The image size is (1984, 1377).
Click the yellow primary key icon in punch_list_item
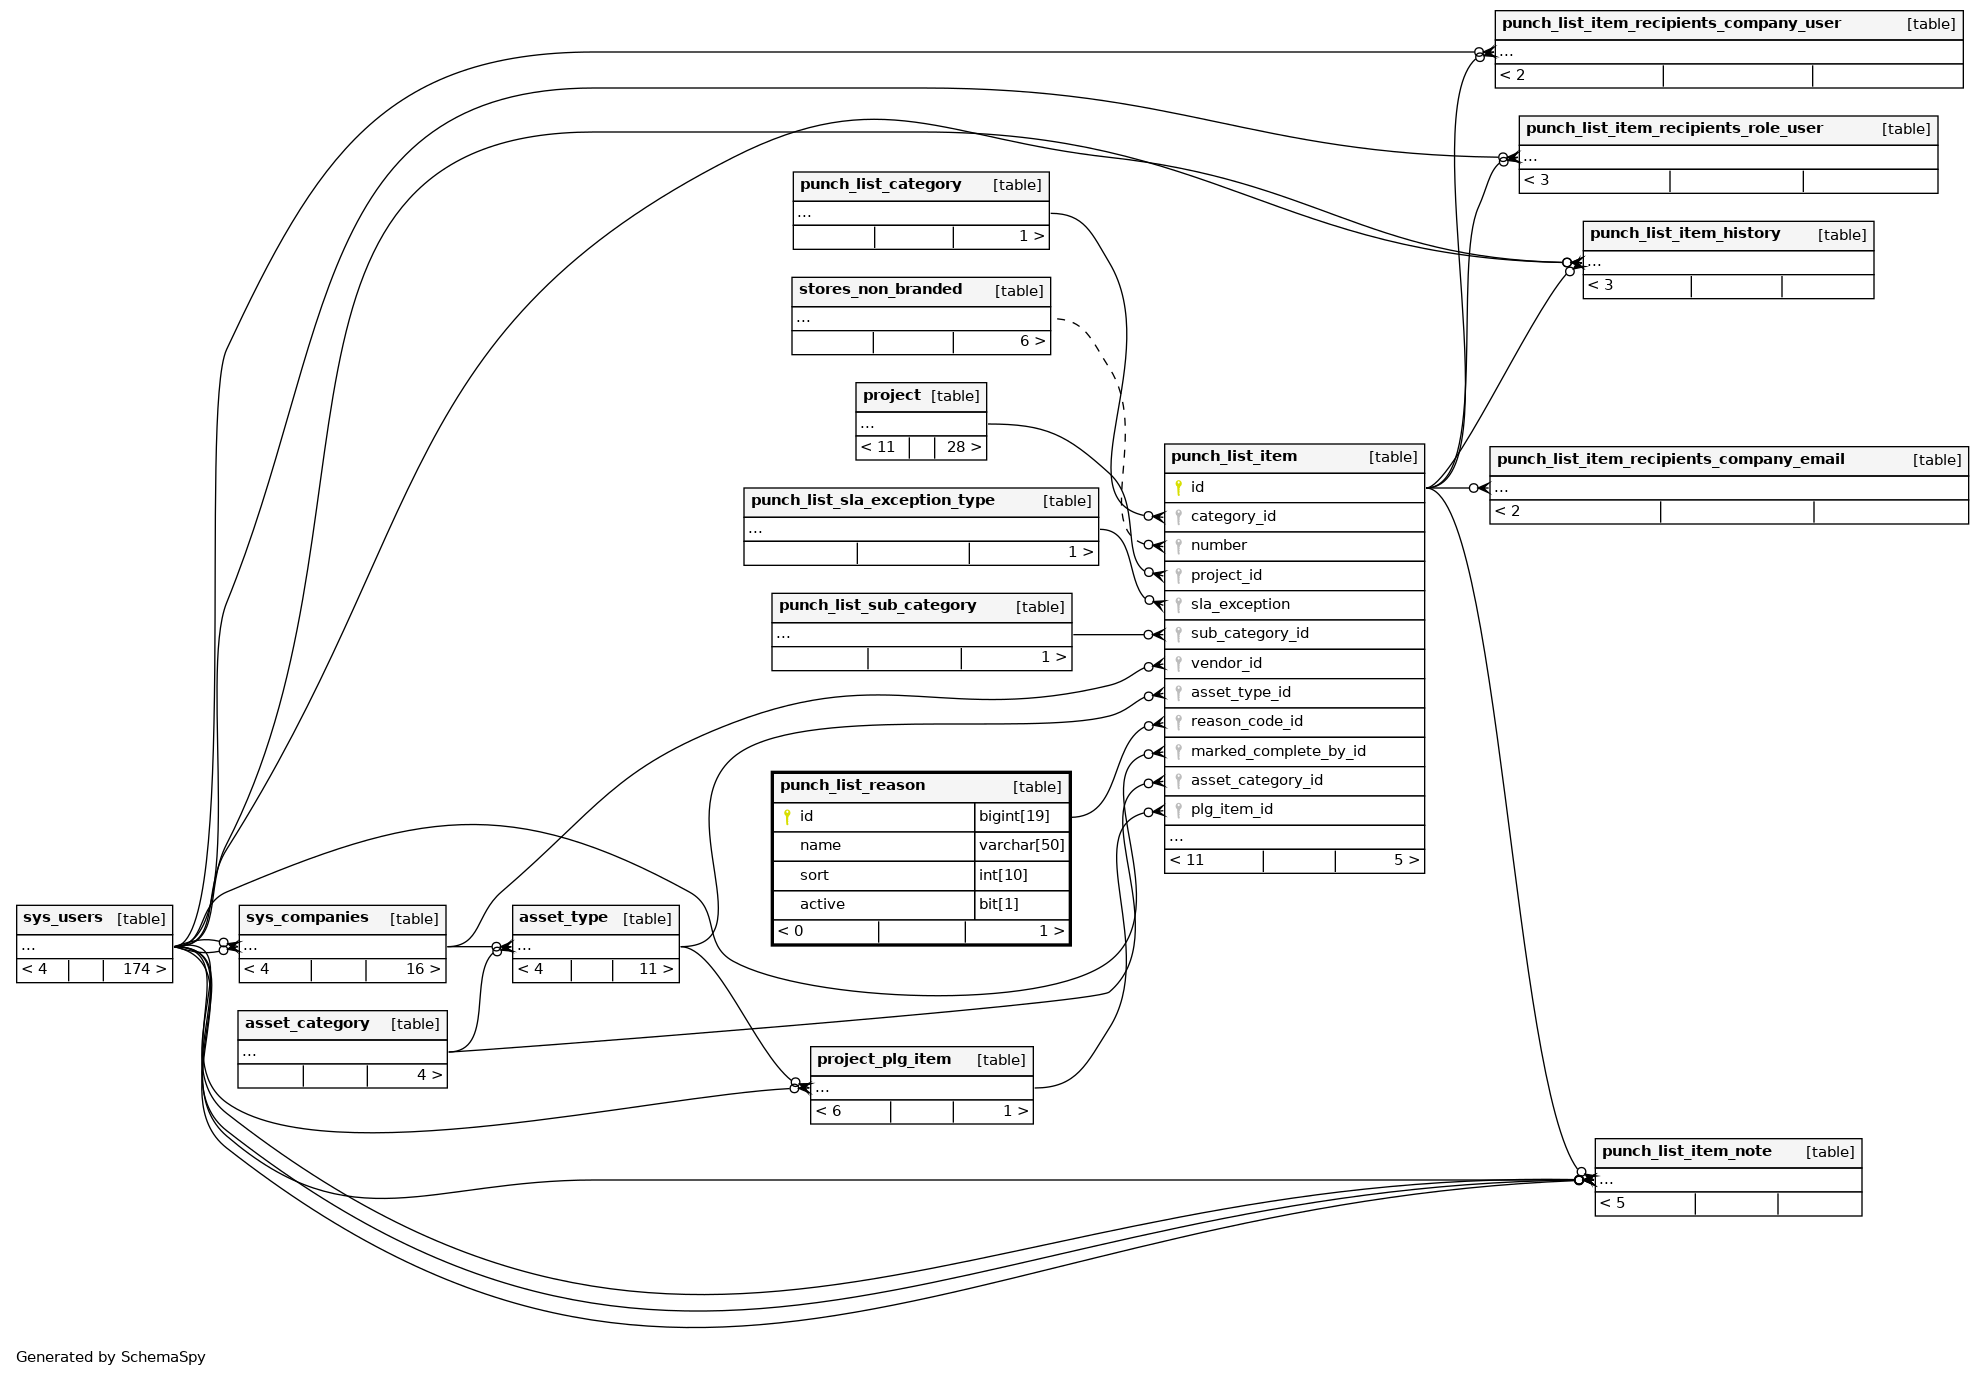point(1179,488)
